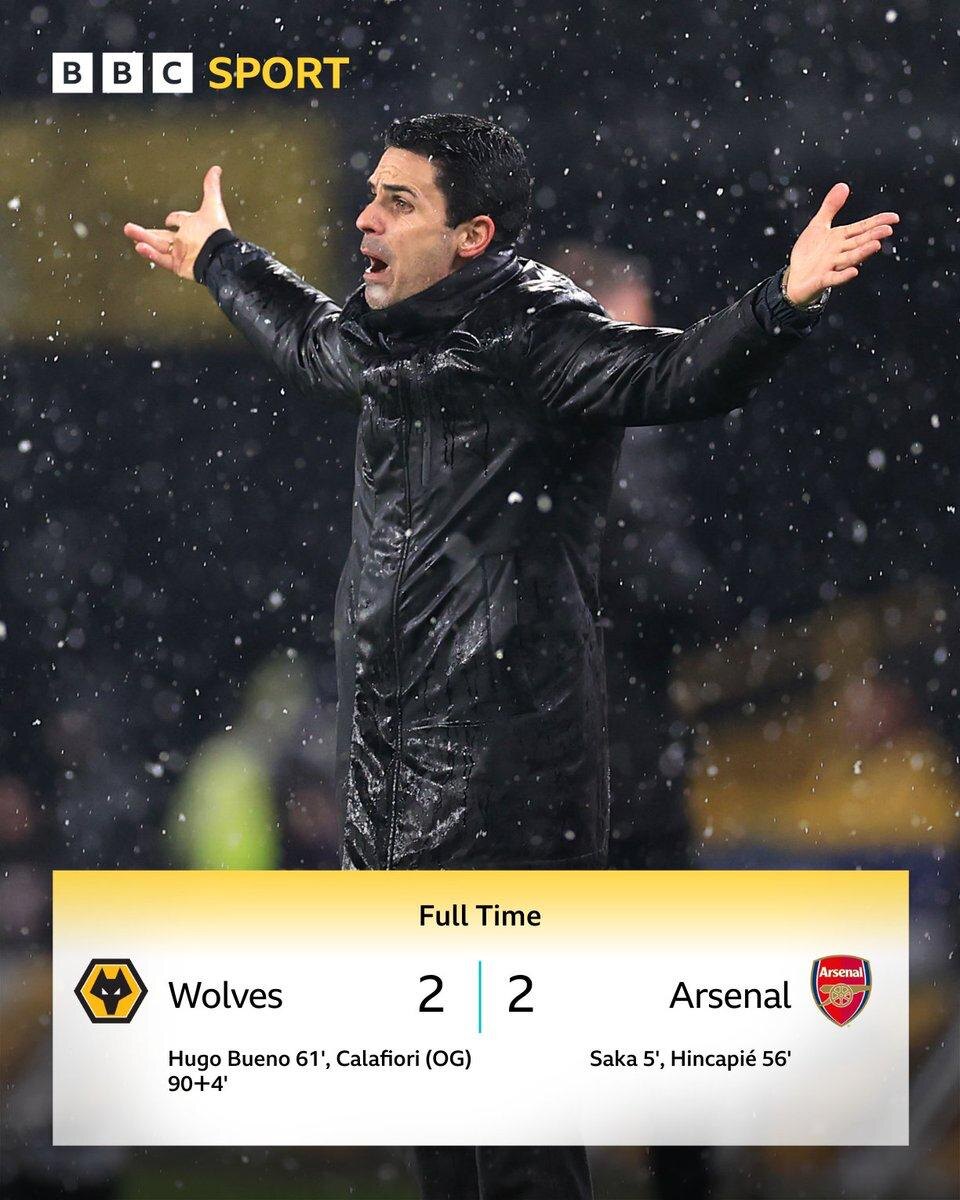The height and width of the screenshot is (1200, 960).
Task: Click the Wolves team name
Action: (x=225, y=996)
